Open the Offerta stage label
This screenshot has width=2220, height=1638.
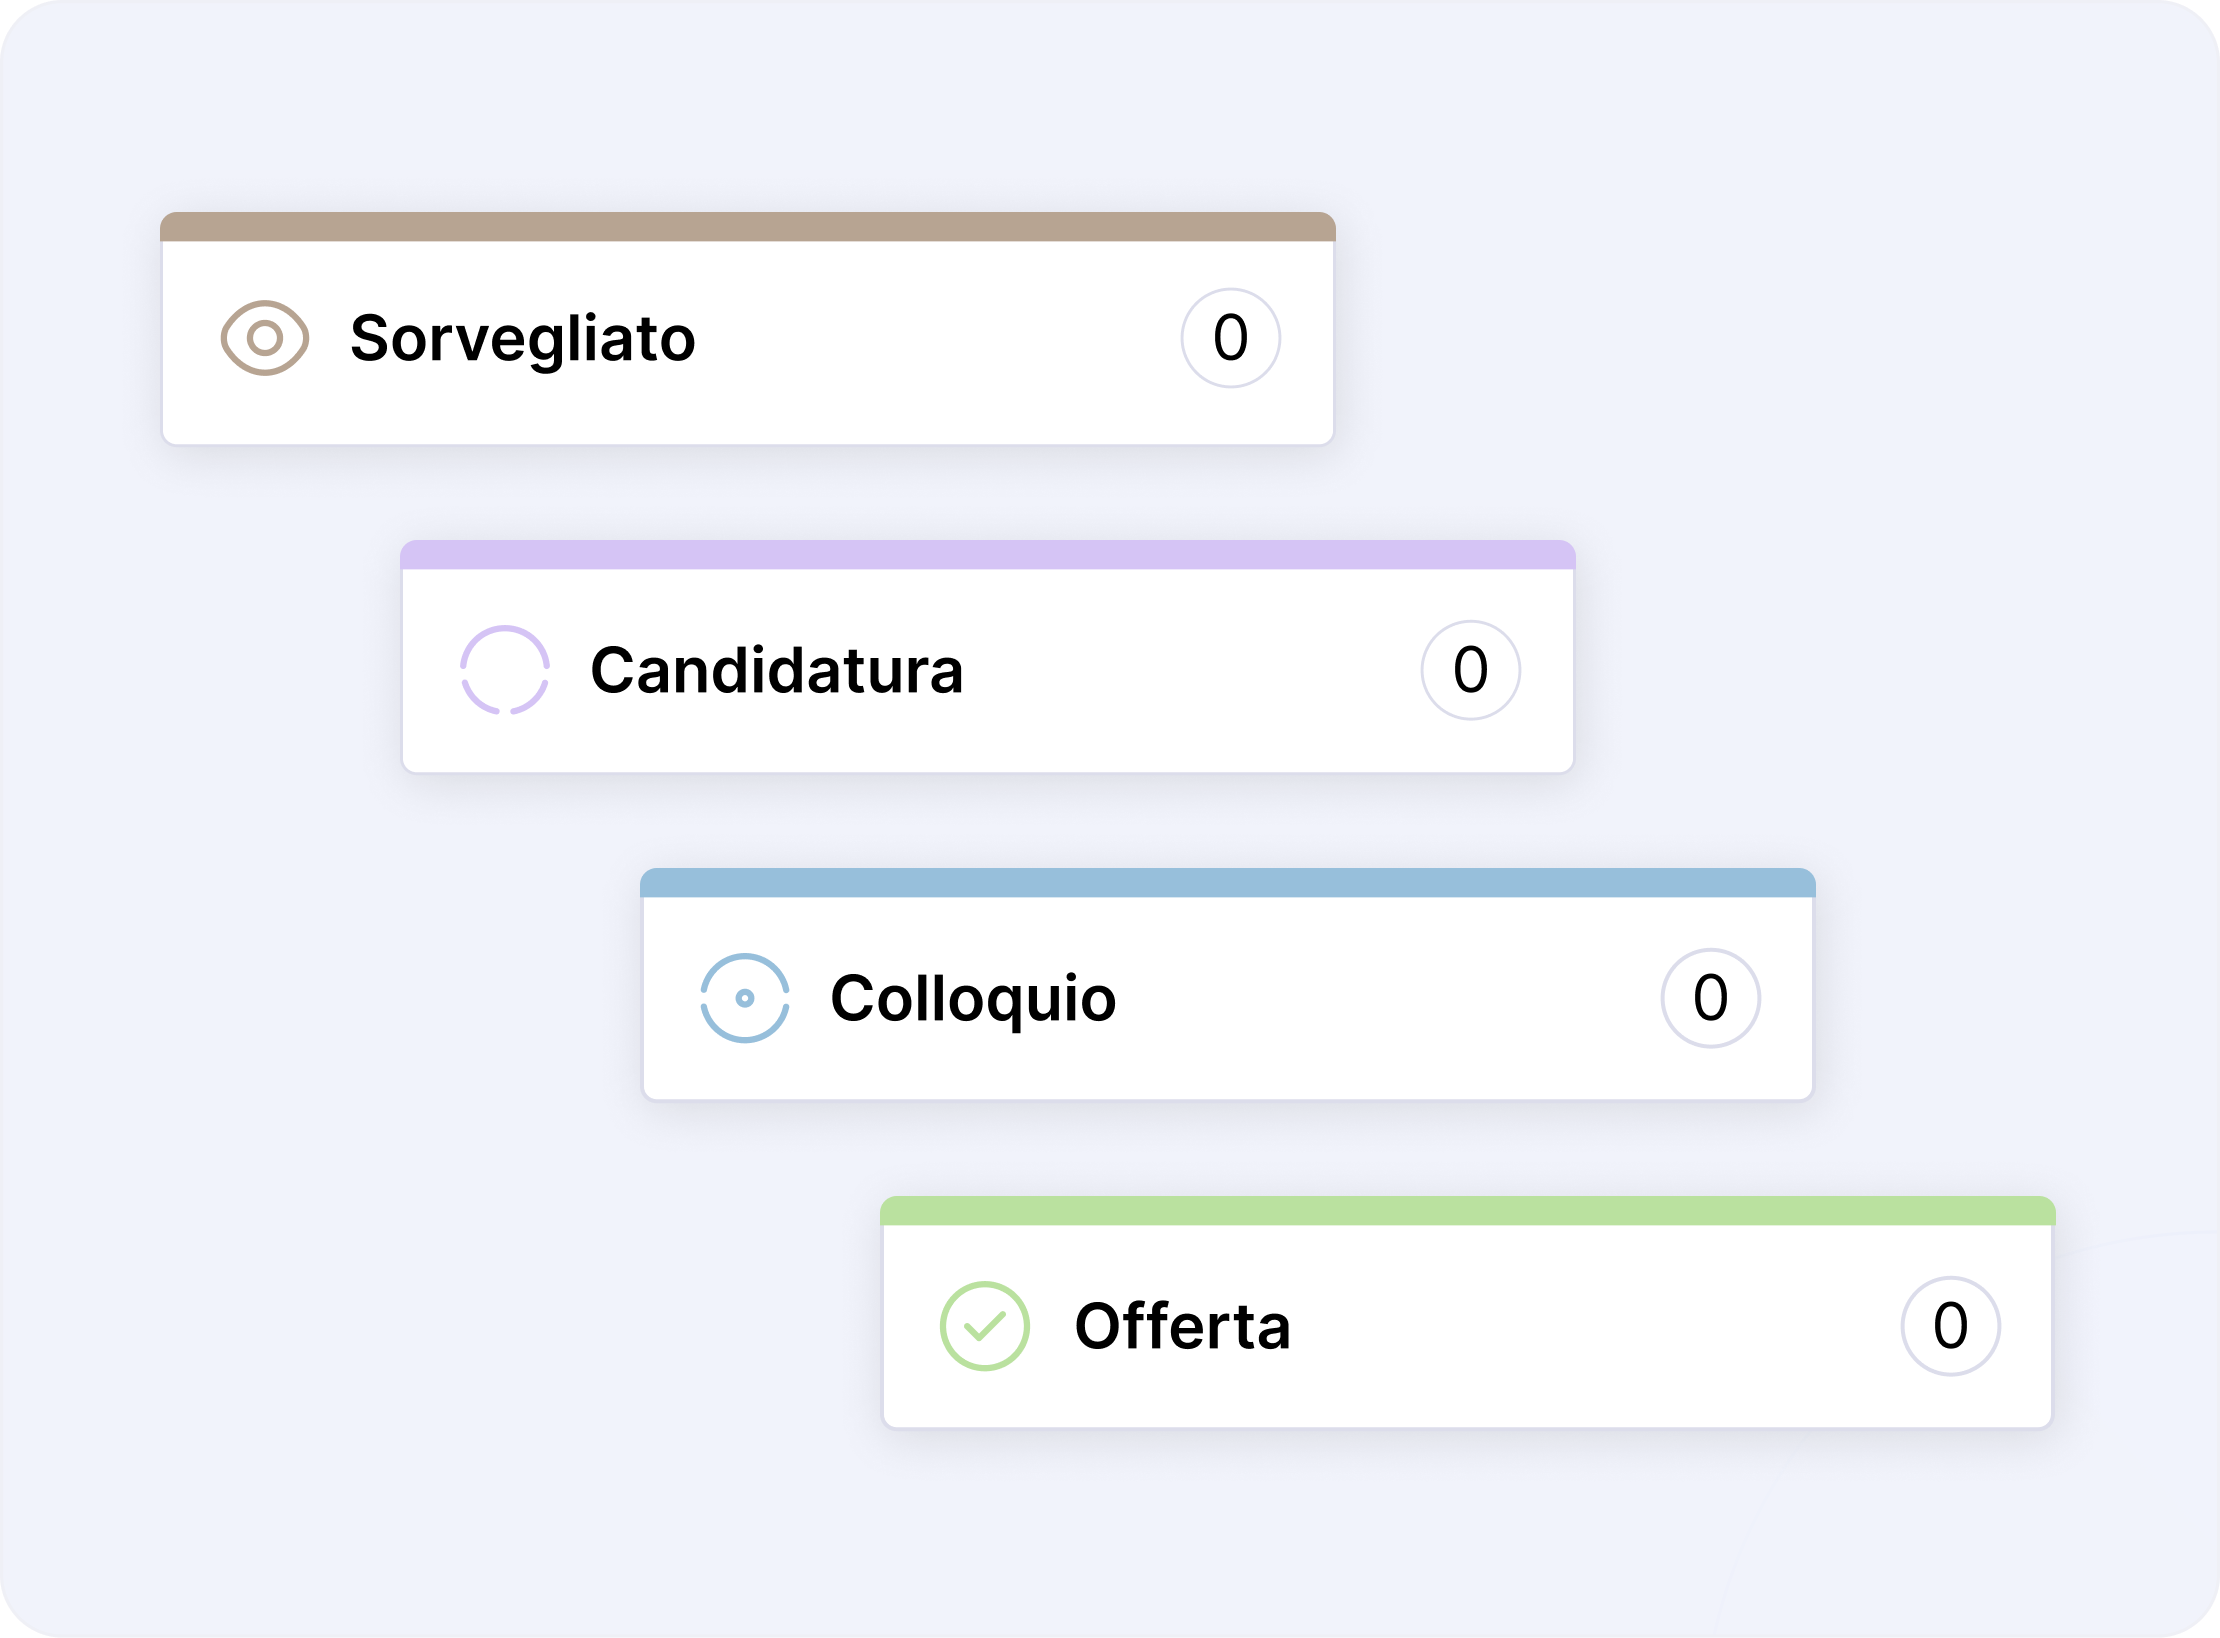[x=1182, y=1326]
